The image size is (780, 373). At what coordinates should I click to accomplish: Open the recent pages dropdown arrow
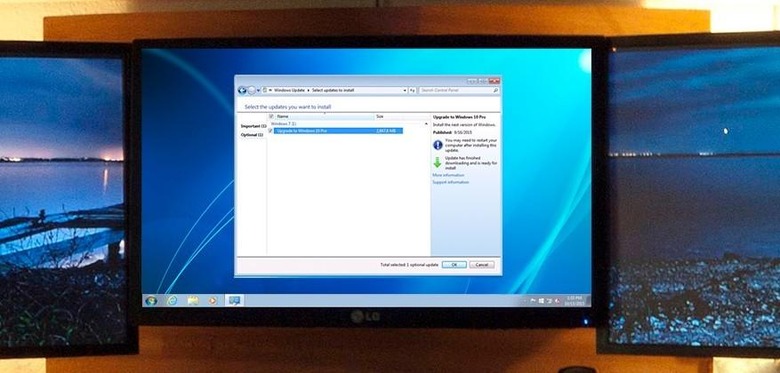258,91
